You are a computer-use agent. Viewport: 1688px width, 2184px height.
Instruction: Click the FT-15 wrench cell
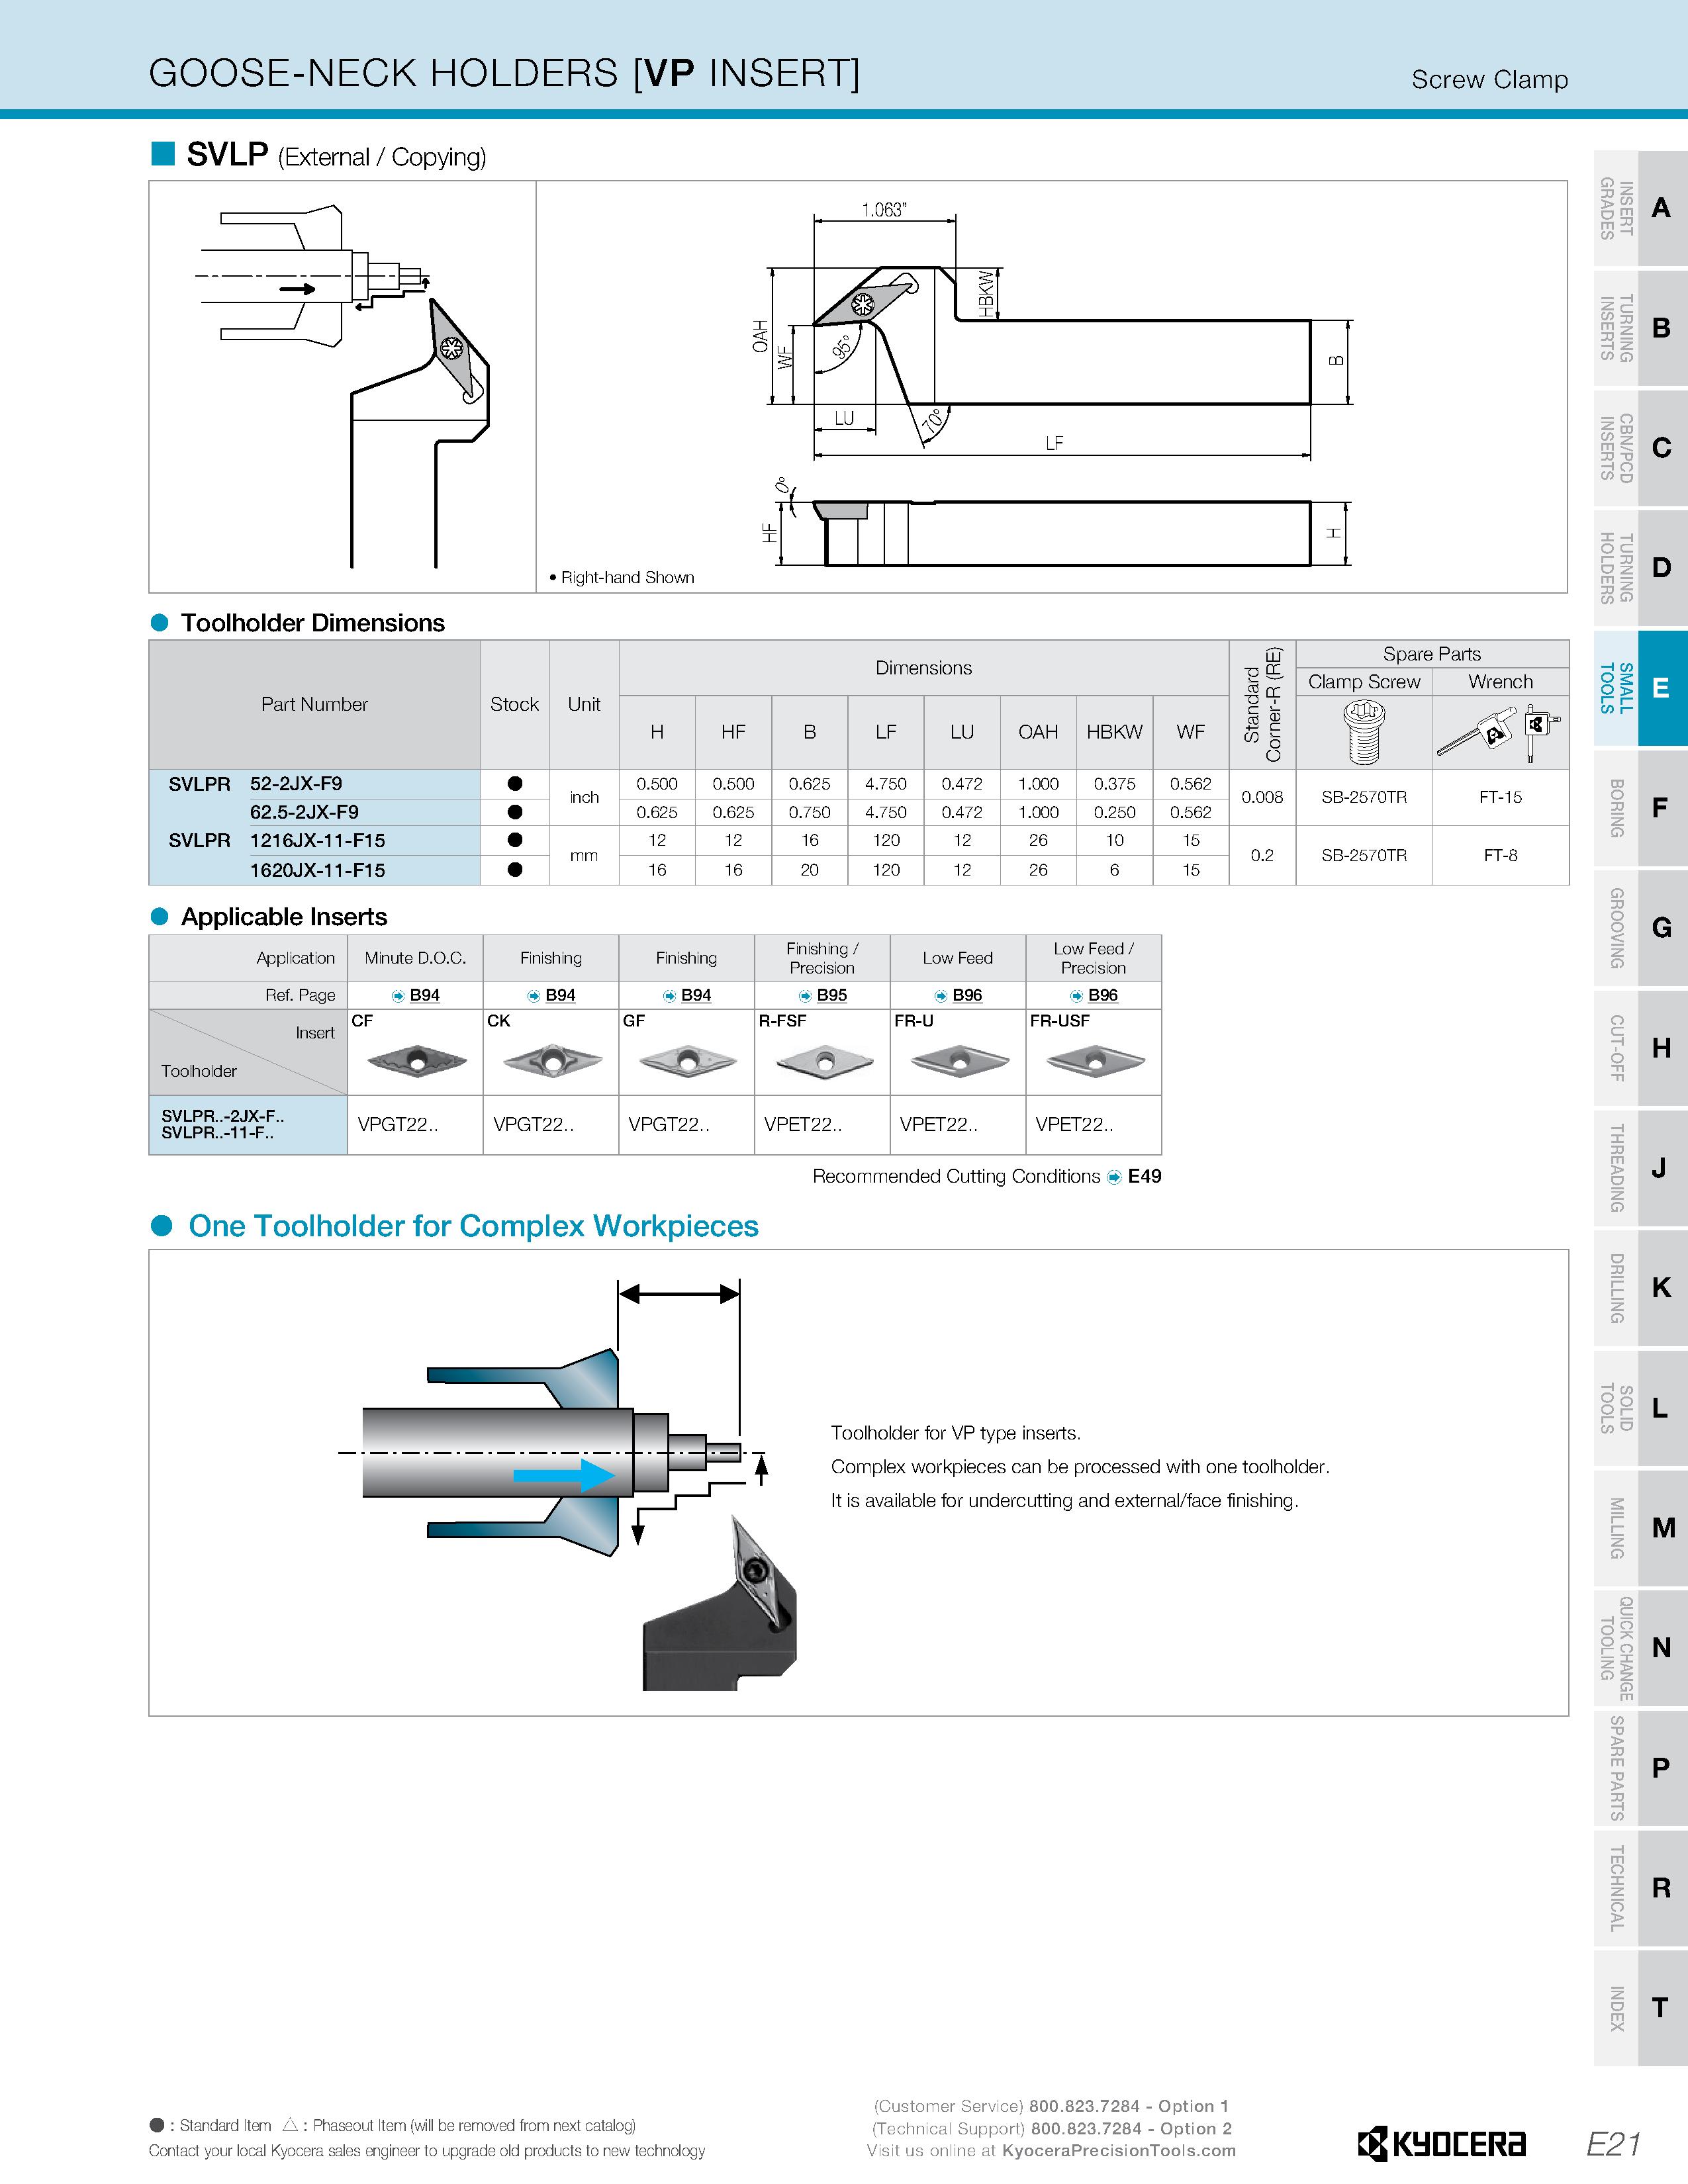coord(1500,797)
